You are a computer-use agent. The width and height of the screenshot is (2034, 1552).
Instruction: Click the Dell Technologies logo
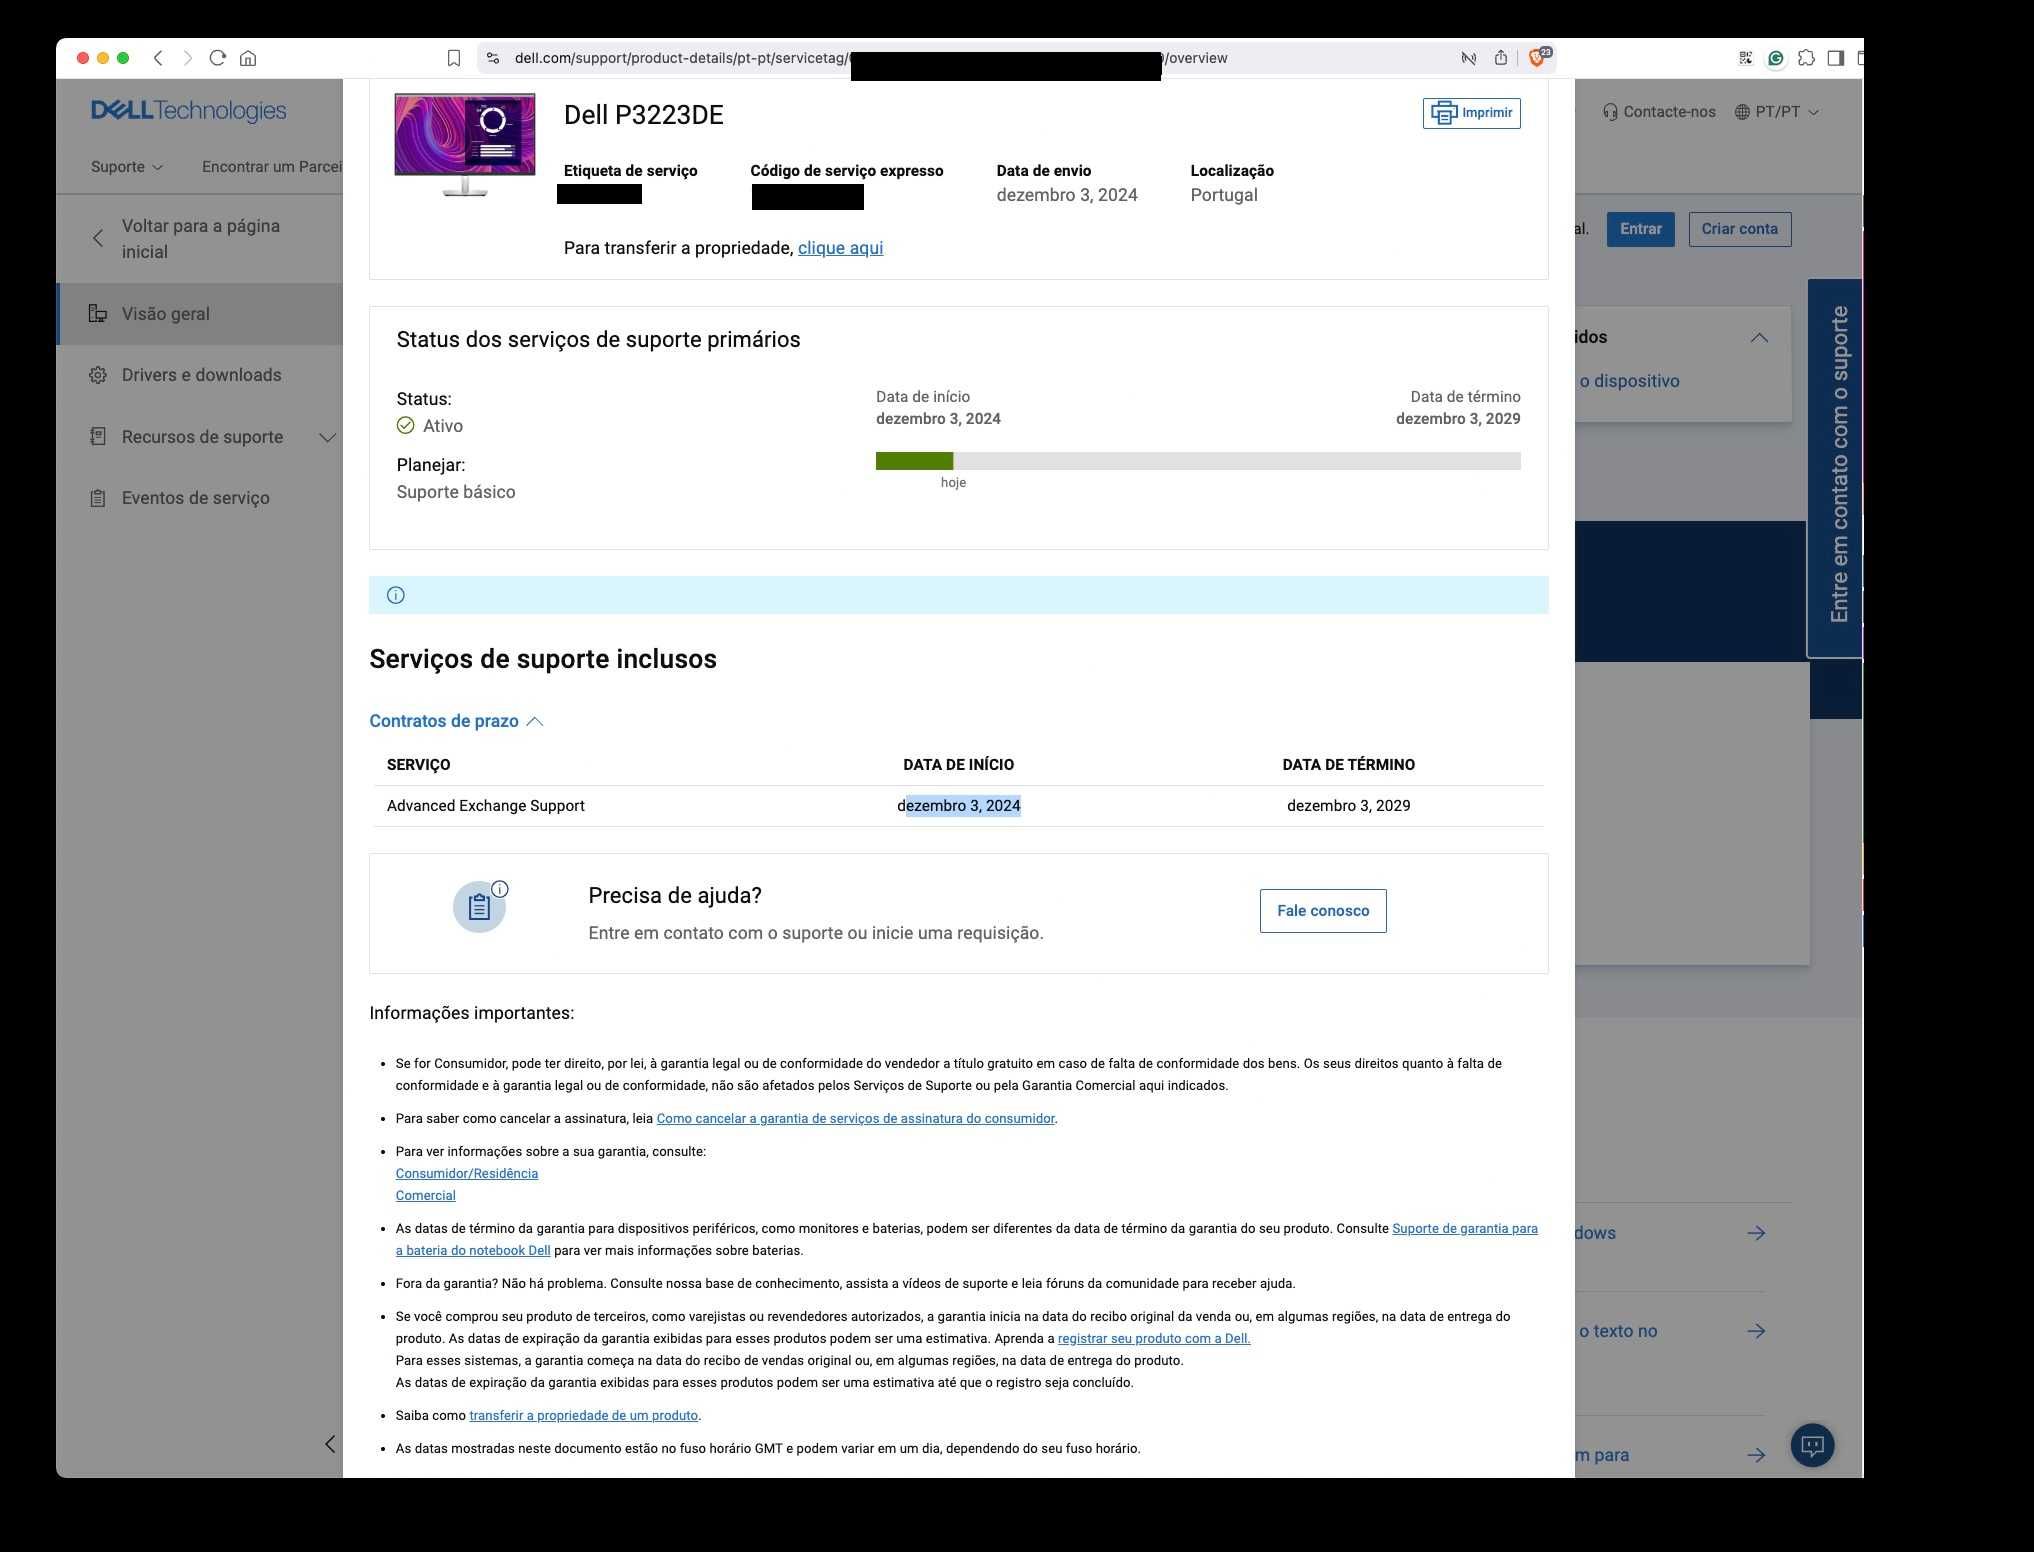pos(188,110)
